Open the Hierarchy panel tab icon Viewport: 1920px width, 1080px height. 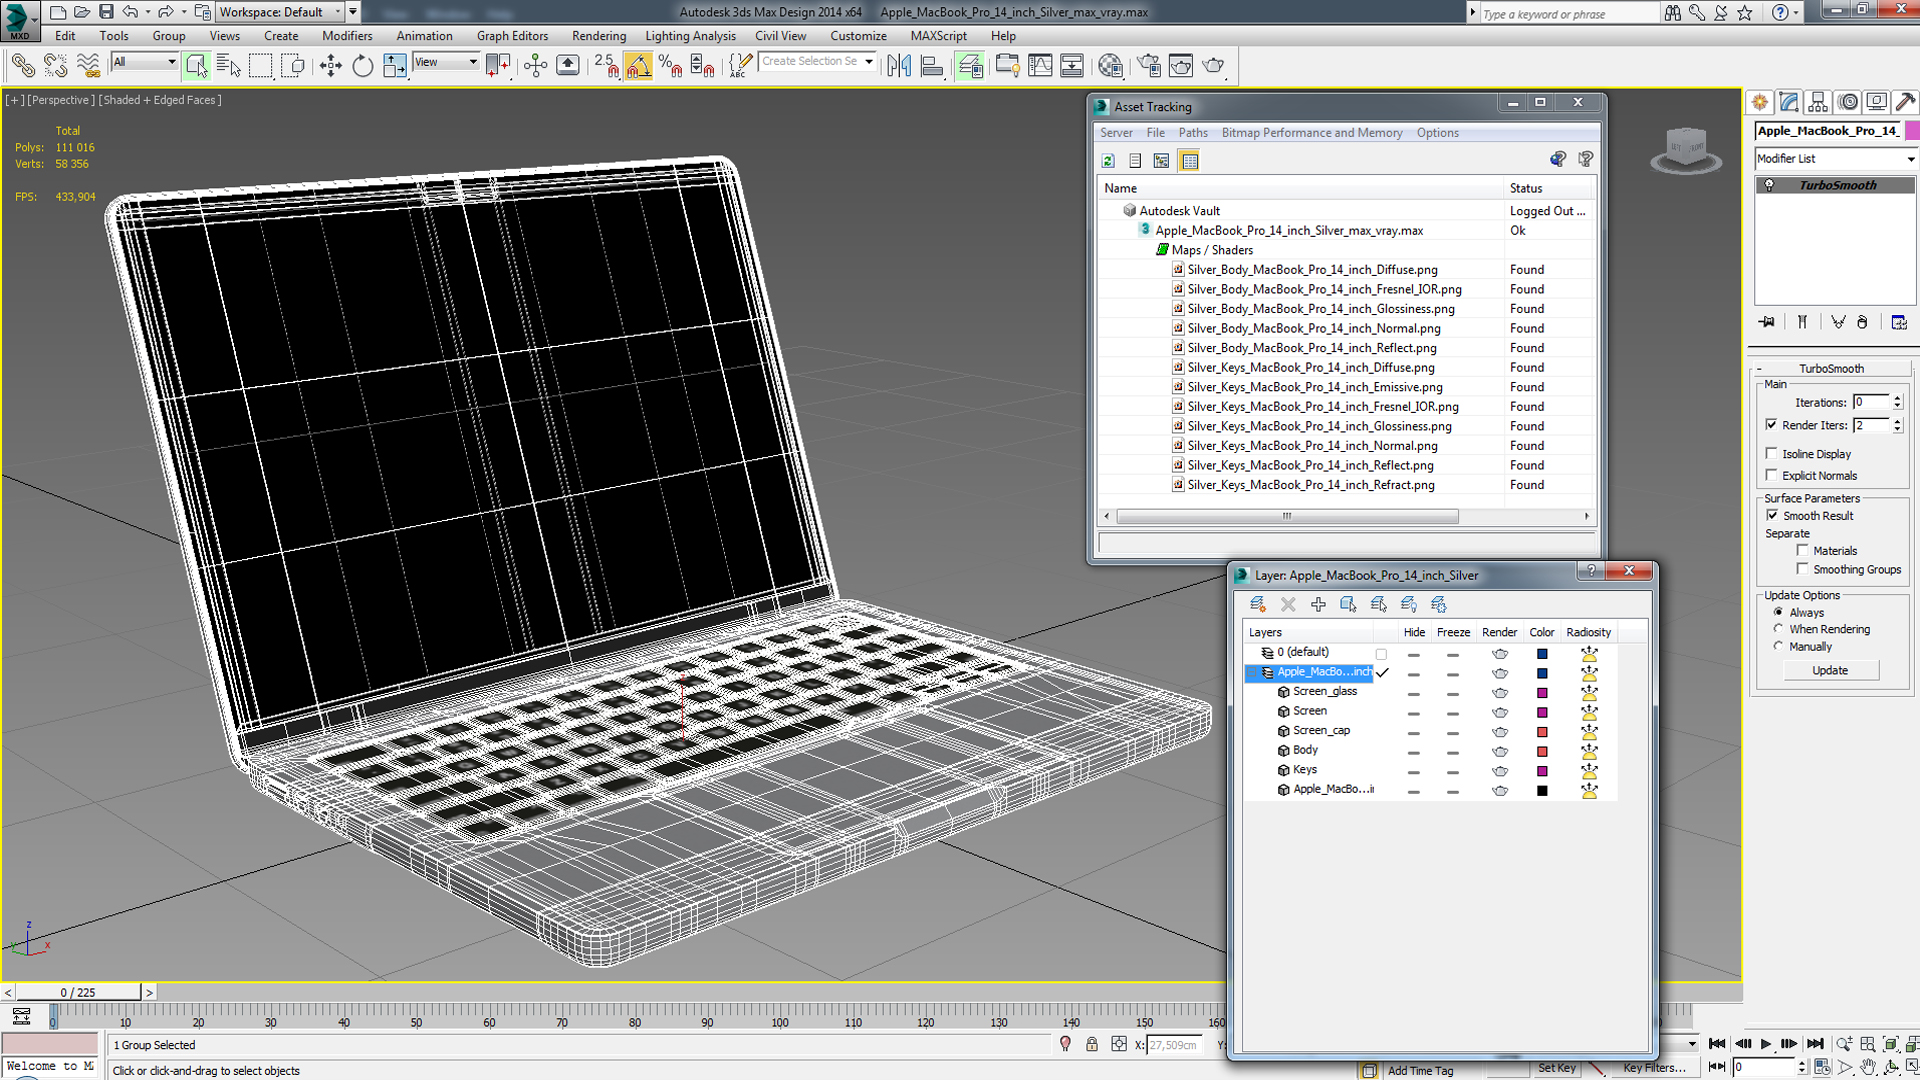(1818, 102)
